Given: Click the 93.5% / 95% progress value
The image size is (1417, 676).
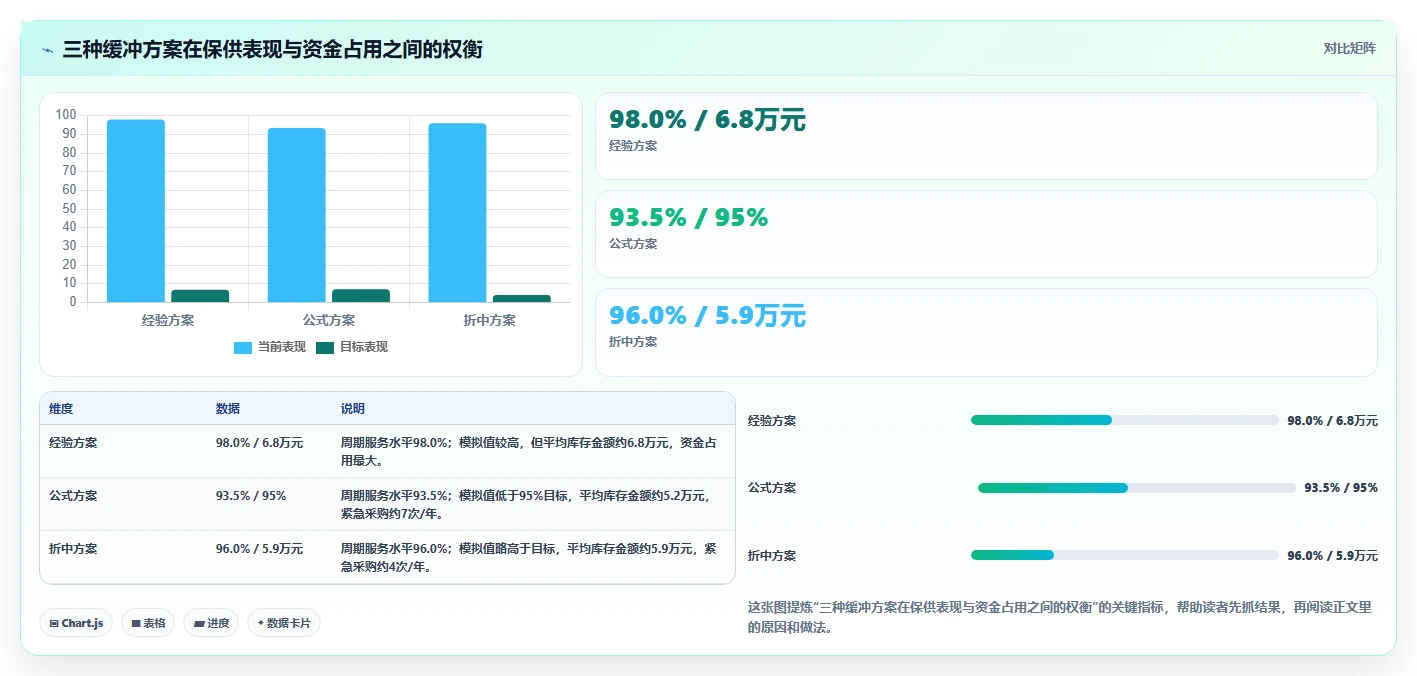Looking at the screenshot, I should click(x=1341, y=488).
